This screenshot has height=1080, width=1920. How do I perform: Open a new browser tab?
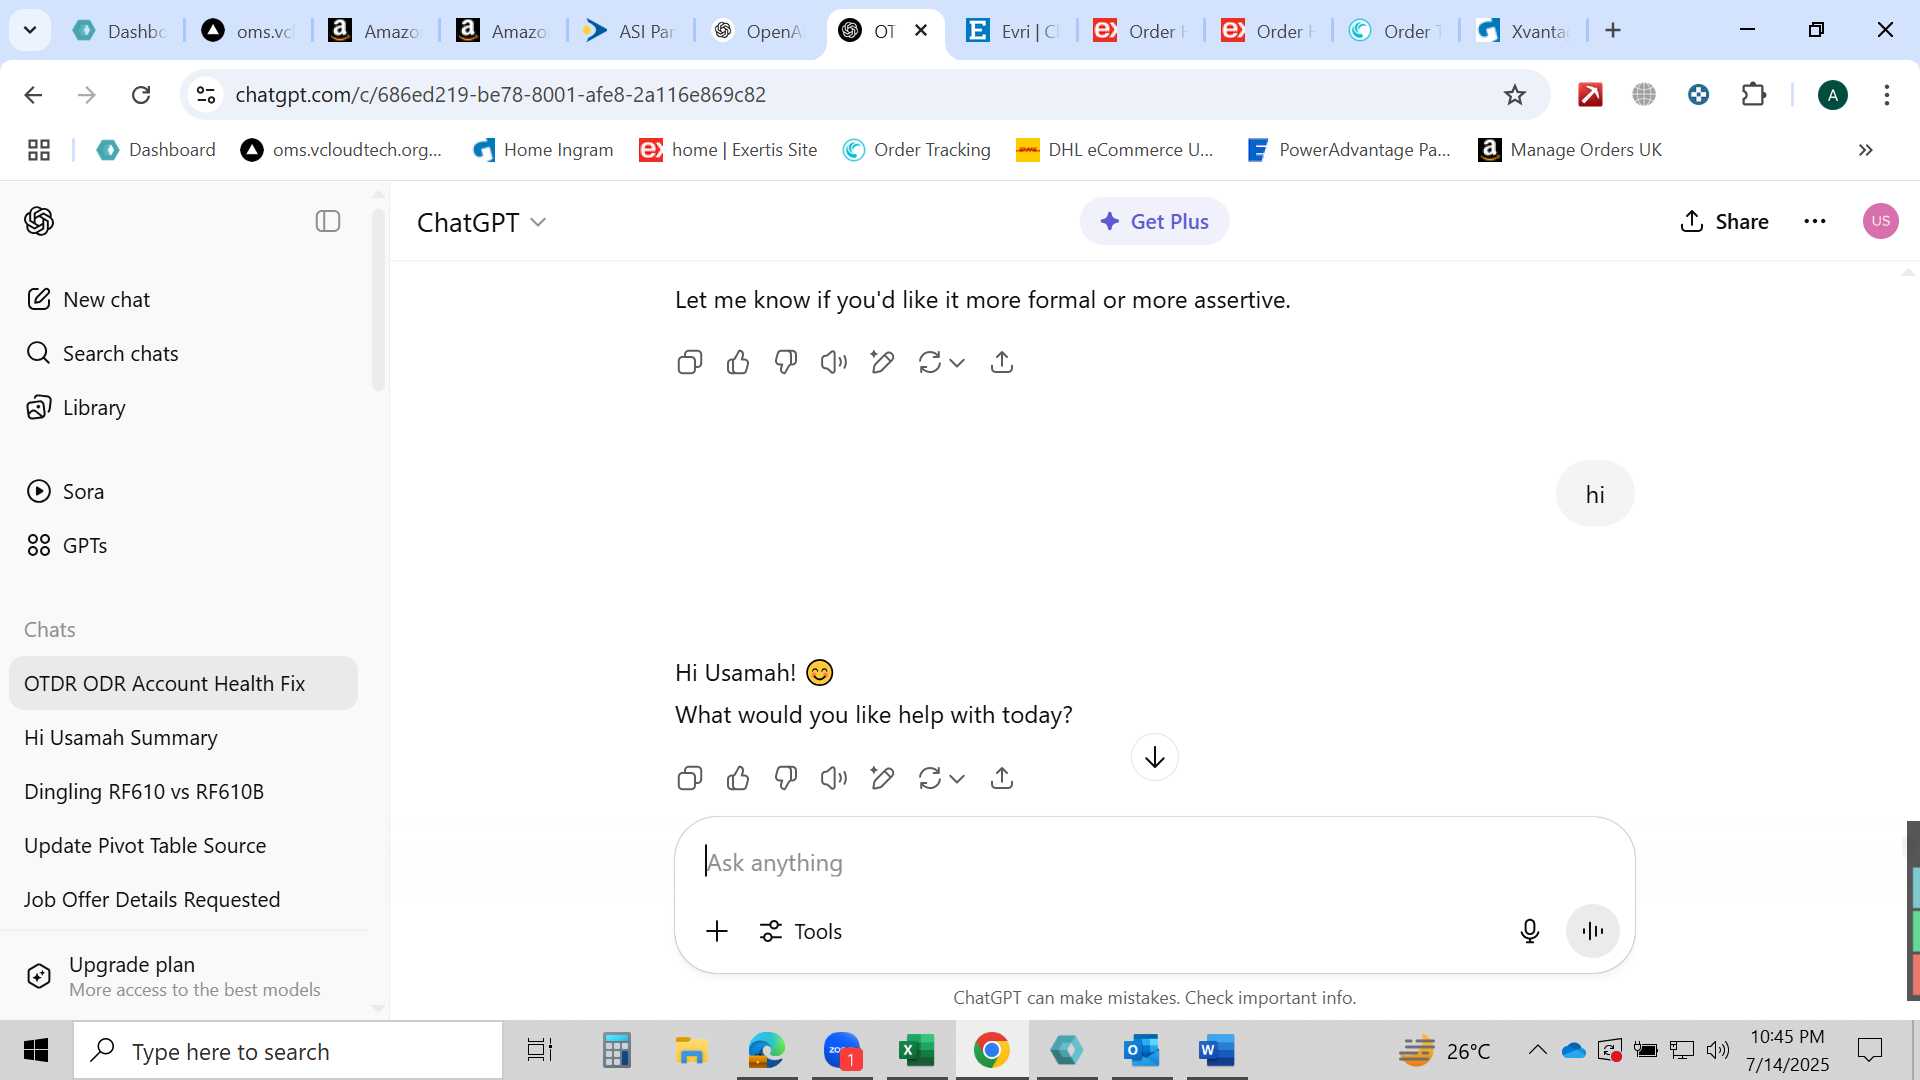1613,31
